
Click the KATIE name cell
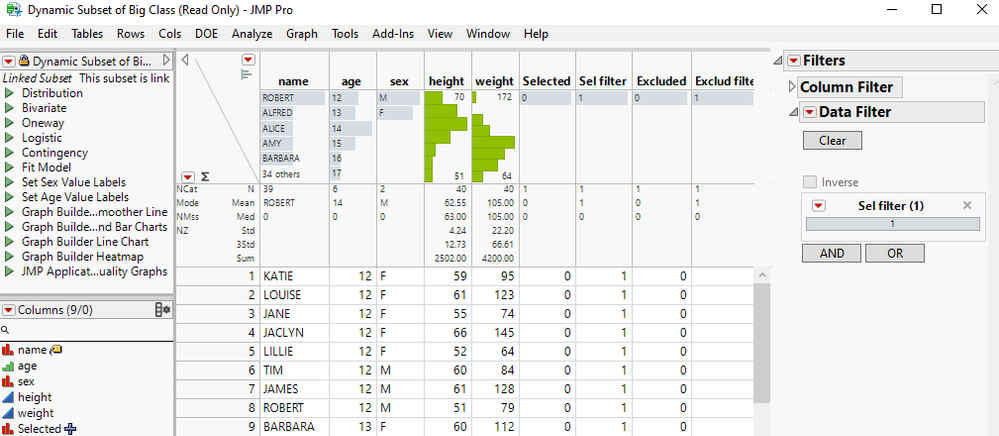(295, 277)
